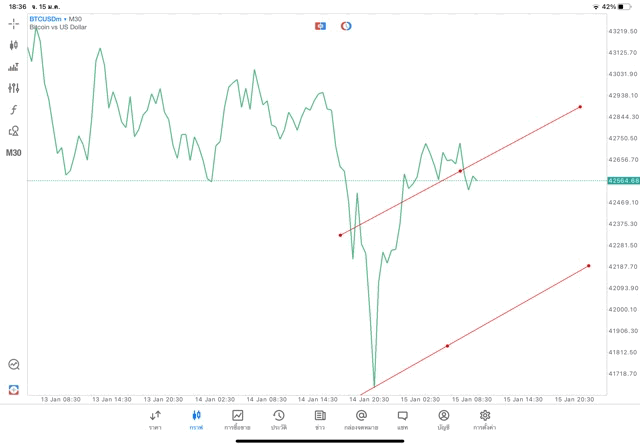640x447 pixels.
Task: Open the Mailbox (กล่องจดหมาย) tab
Action: 360,420
